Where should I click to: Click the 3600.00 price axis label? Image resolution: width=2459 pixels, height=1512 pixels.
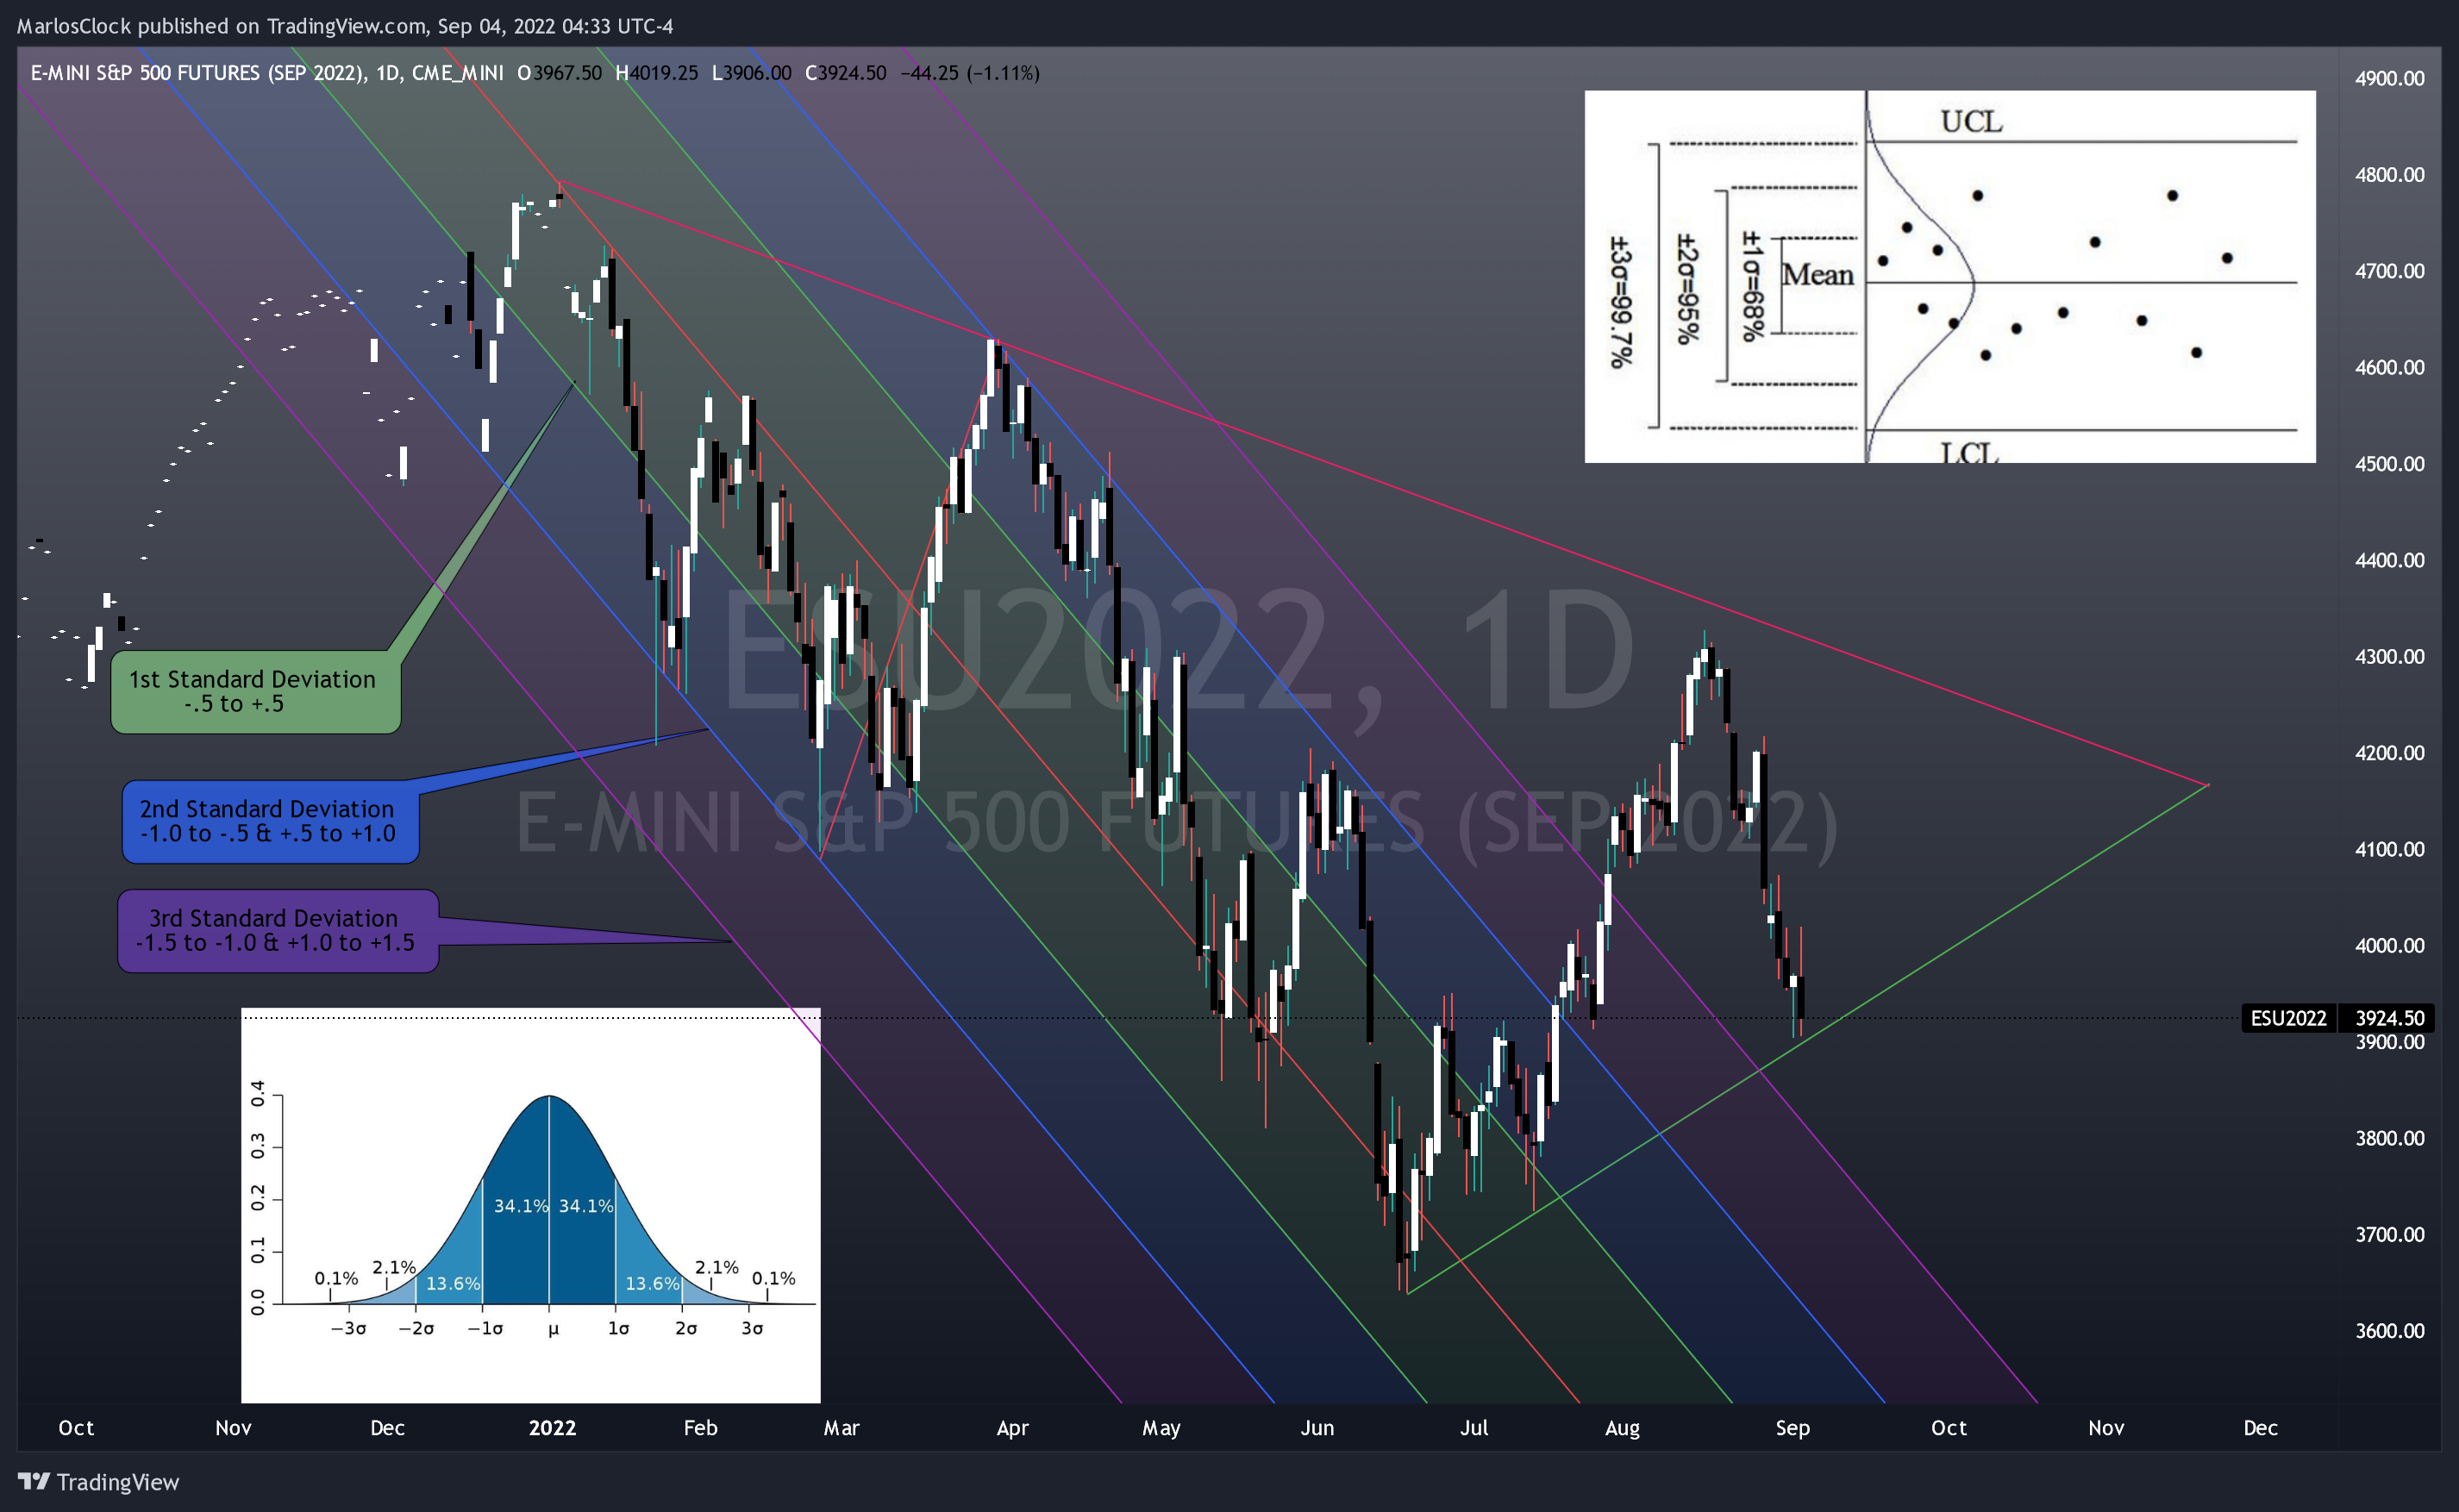2389,1331
